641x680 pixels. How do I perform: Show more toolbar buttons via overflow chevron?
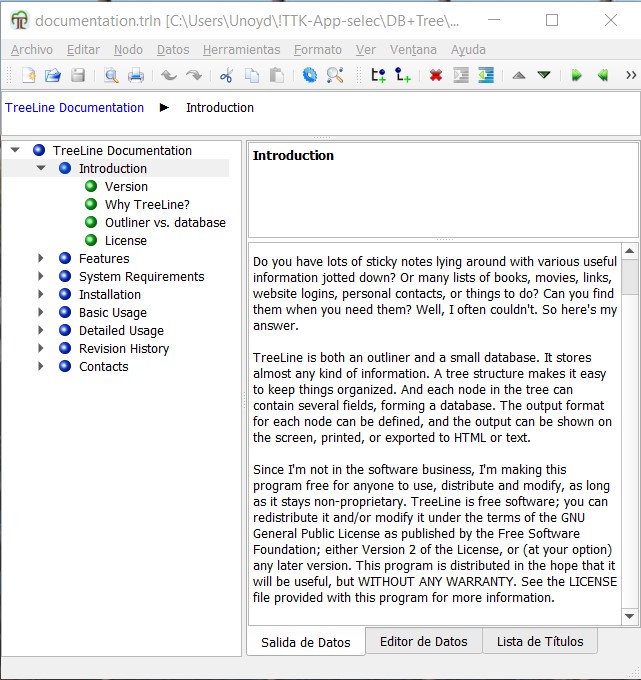pyautogui.click(x=630, y=75)
